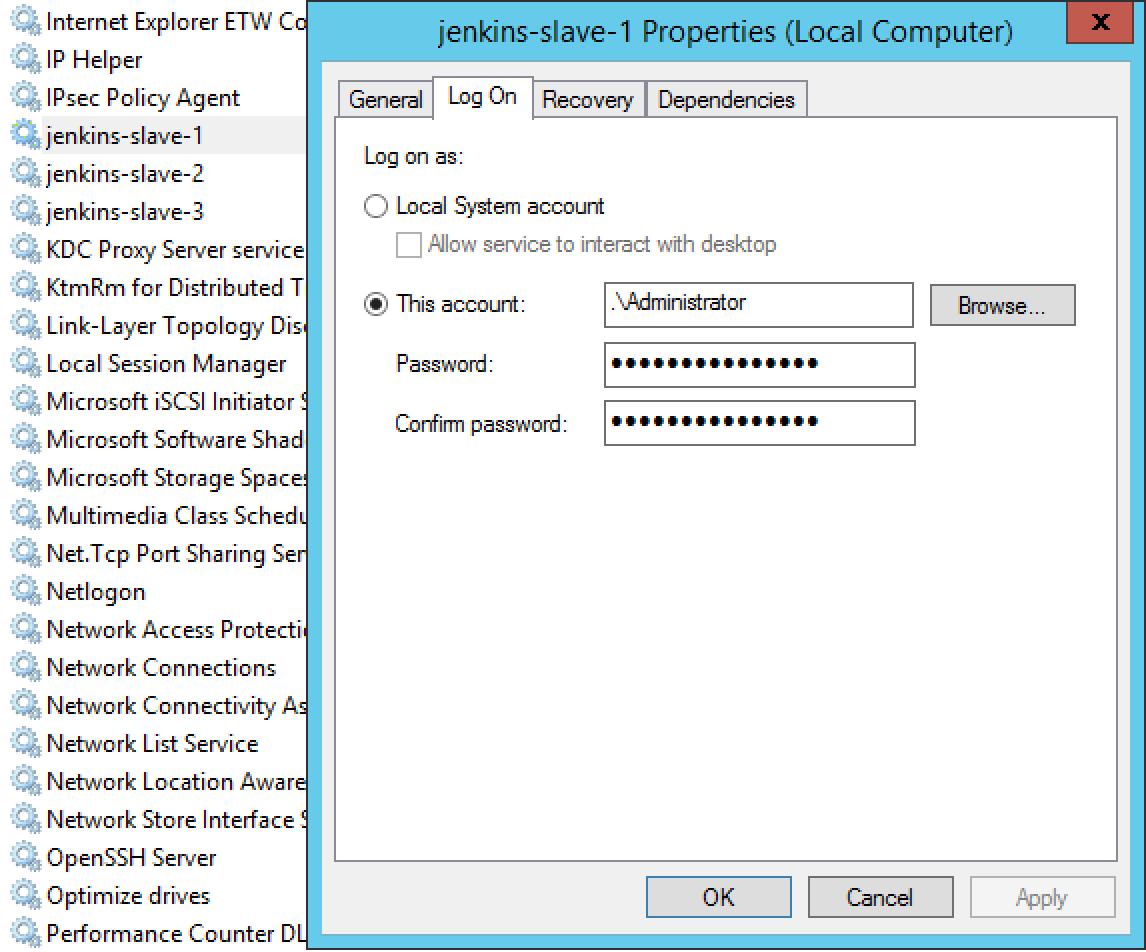Select the IPsec Policy Agent service name
The image size is (1146, 952).
(x=143, y=98)
